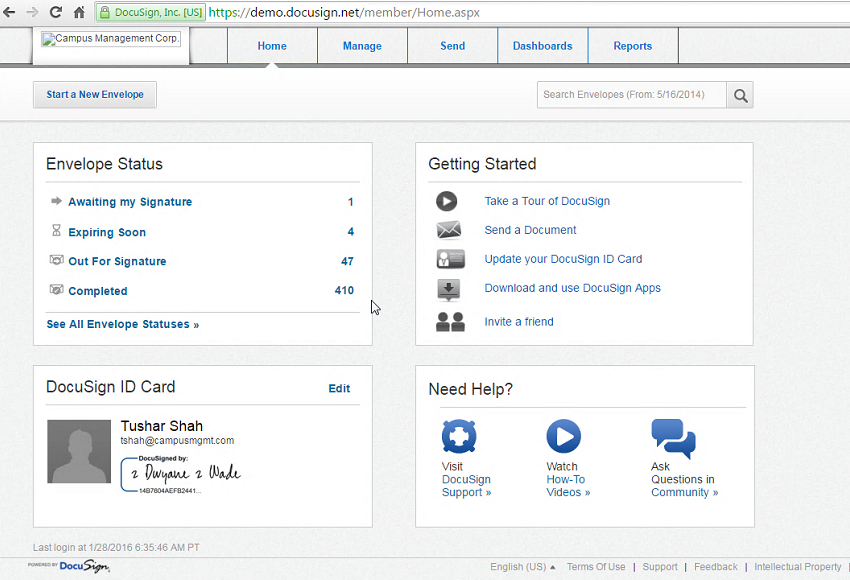This screenshot has width=850, height=580.
Task: Click the Feedback footer link
Action: click(716, 566)
